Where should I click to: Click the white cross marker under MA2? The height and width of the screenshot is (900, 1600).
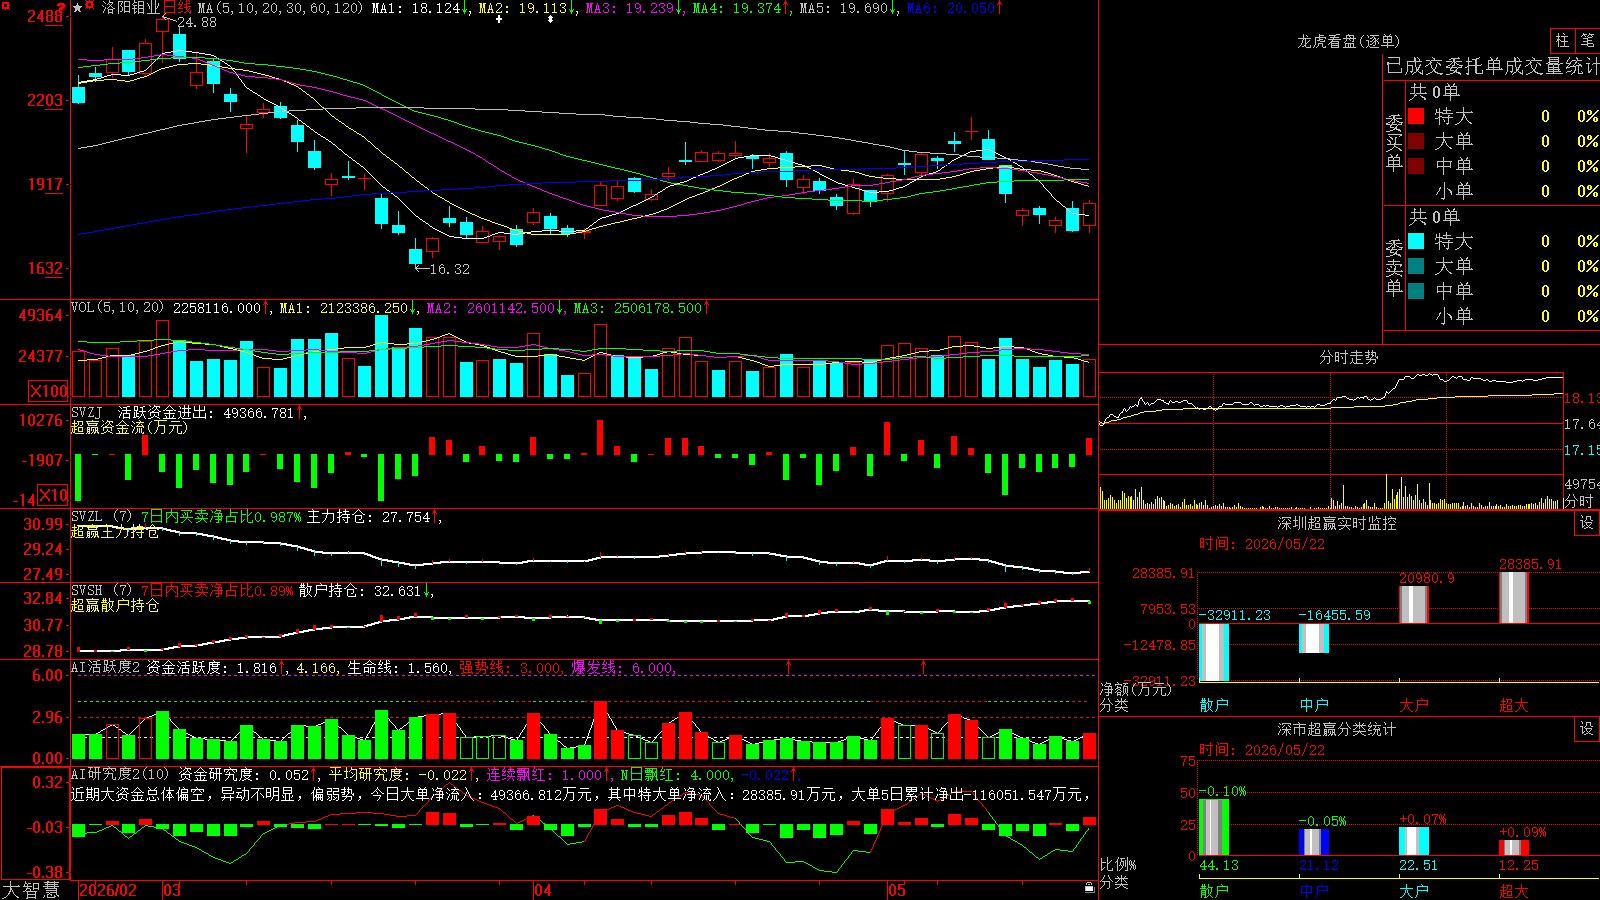pos(499,20)
